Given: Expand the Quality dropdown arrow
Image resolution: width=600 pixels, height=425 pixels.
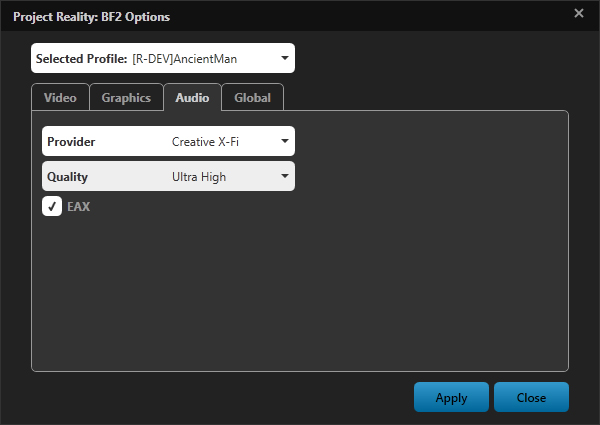Looking at the screenshot, I should tap(284, 177).
